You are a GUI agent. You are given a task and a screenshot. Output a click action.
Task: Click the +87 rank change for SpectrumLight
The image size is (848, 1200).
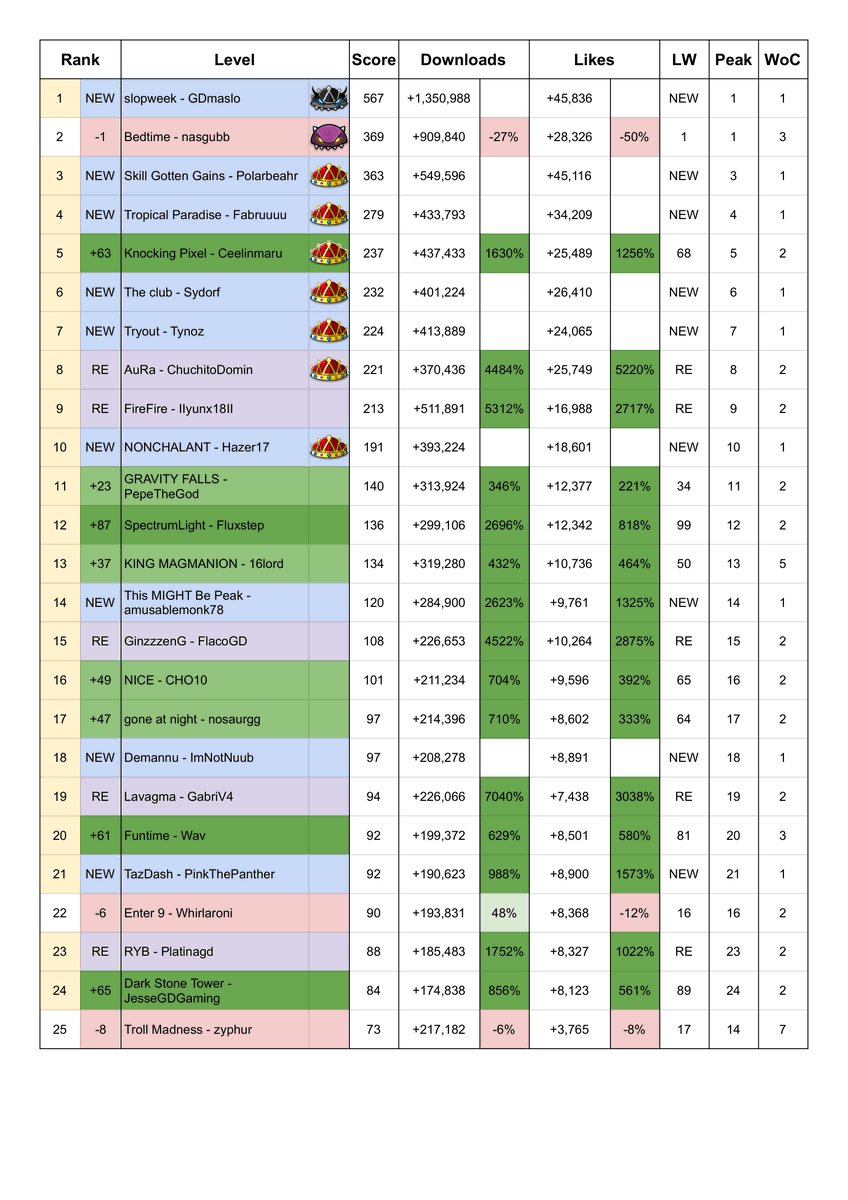click(100, 525)
